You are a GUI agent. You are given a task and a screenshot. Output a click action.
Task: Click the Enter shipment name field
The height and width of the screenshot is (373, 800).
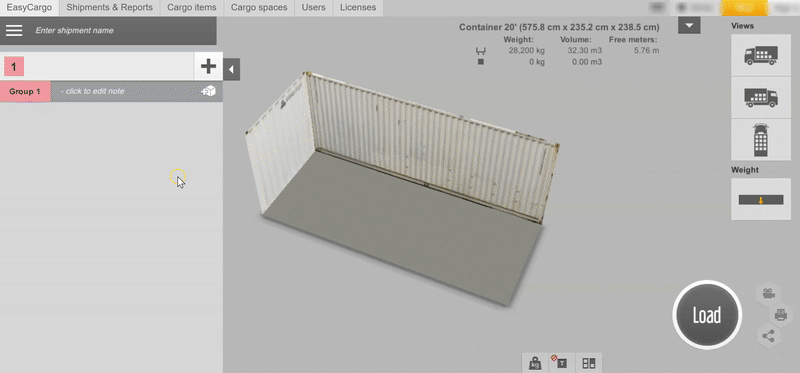pyautogui.click(x=122, y=31)
